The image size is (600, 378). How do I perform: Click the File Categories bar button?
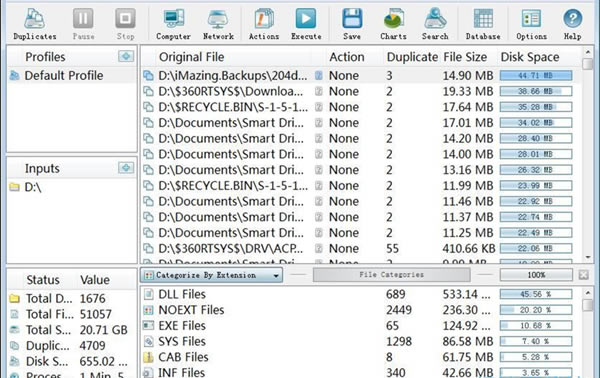pos(391,275)
